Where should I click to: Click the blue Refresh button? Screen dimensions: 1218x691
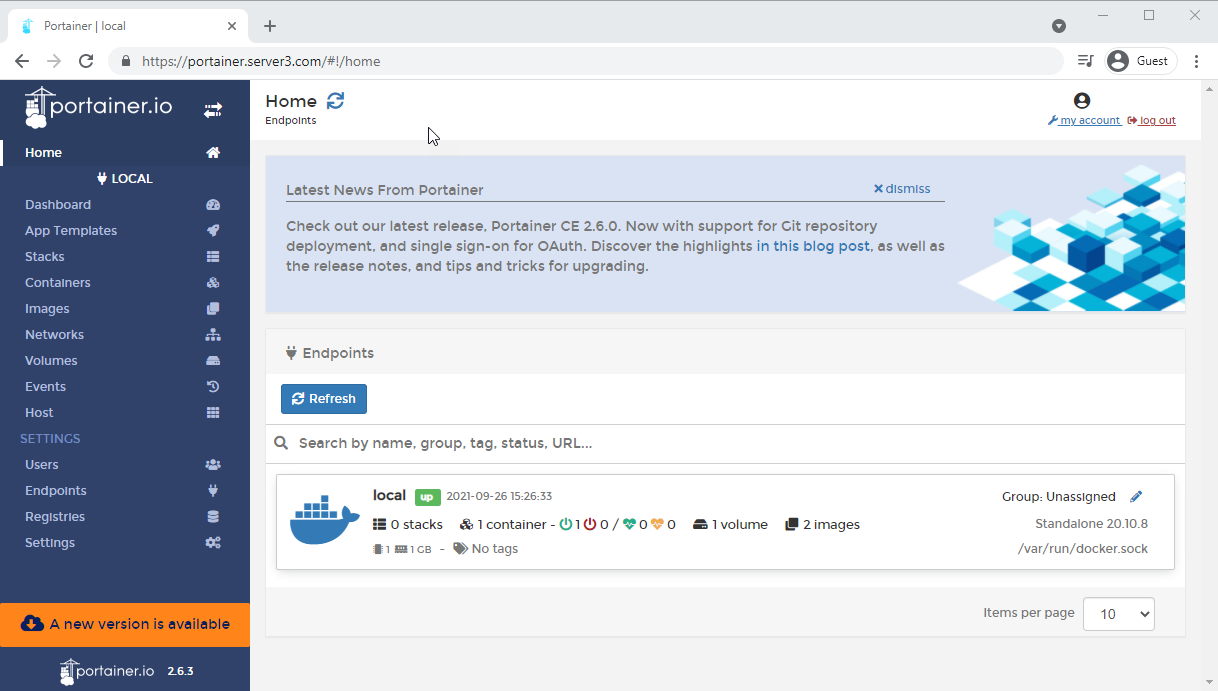point(324,399)
